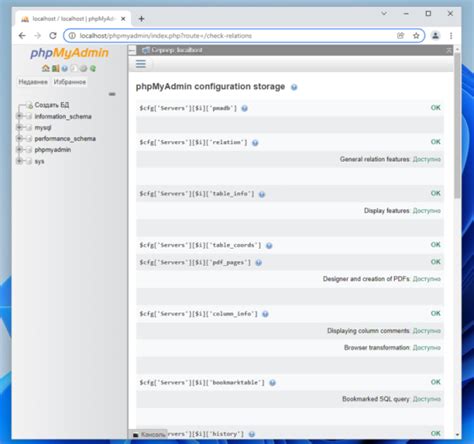
Task: Click help icon beside the 'pdf_pages' setting
Action: pos(258,263)
